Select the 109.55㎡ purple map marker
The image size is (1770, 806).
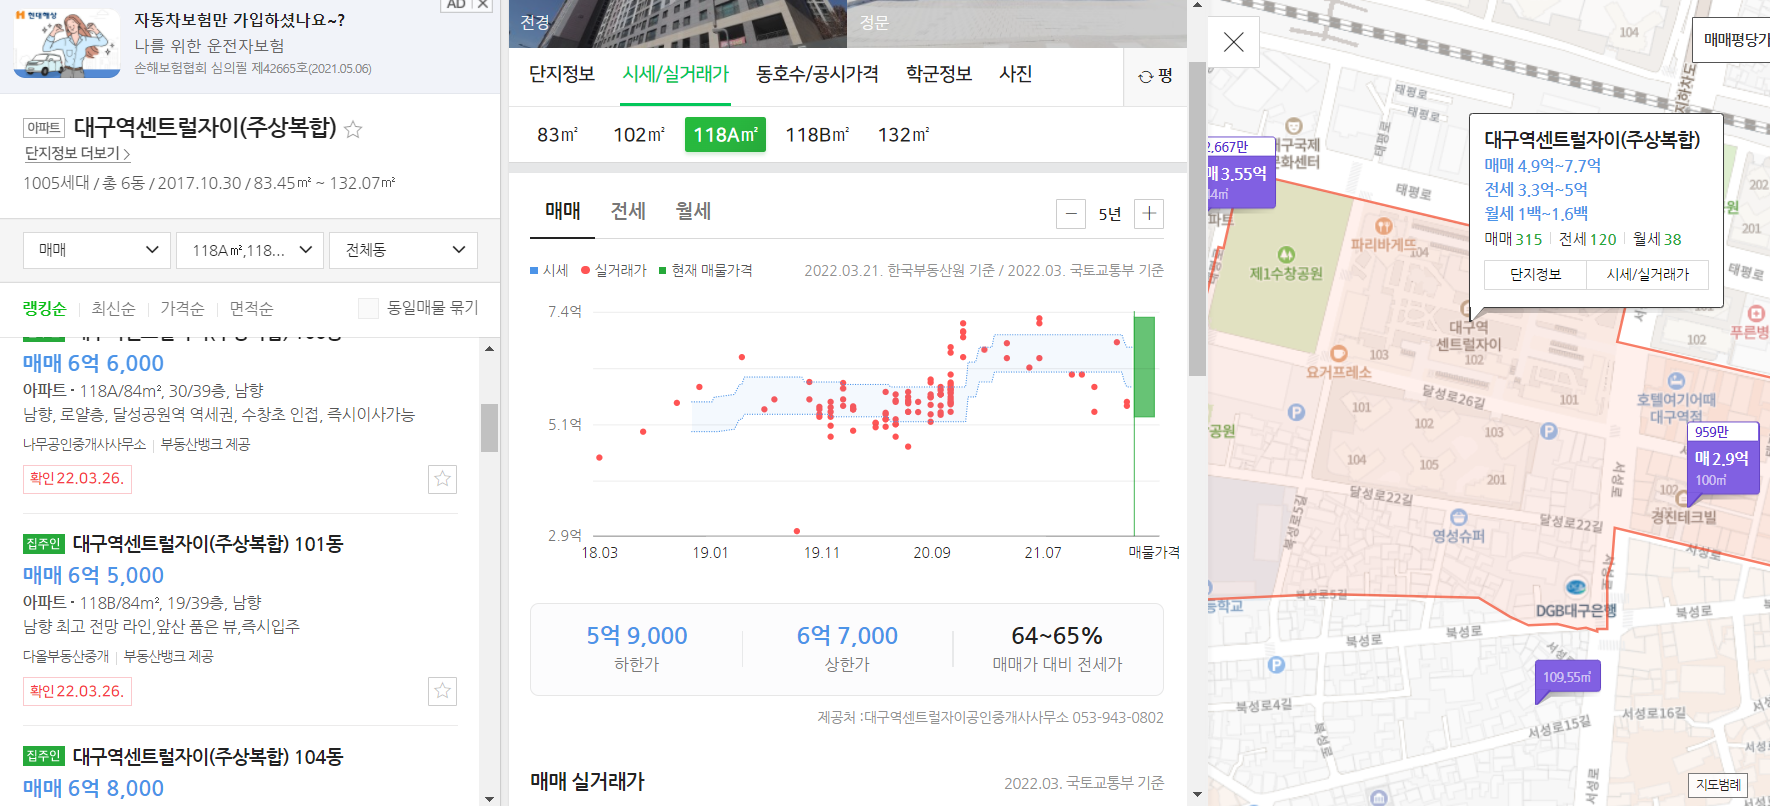click(1567, 677)
